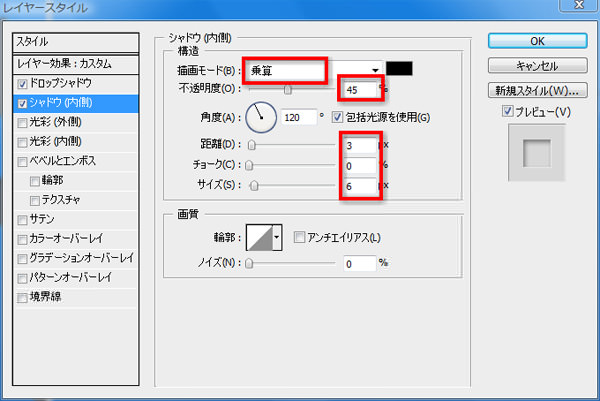Click the ノイズ percent value field
Viewport: 600px width, 401px height.
pos(360,264)
